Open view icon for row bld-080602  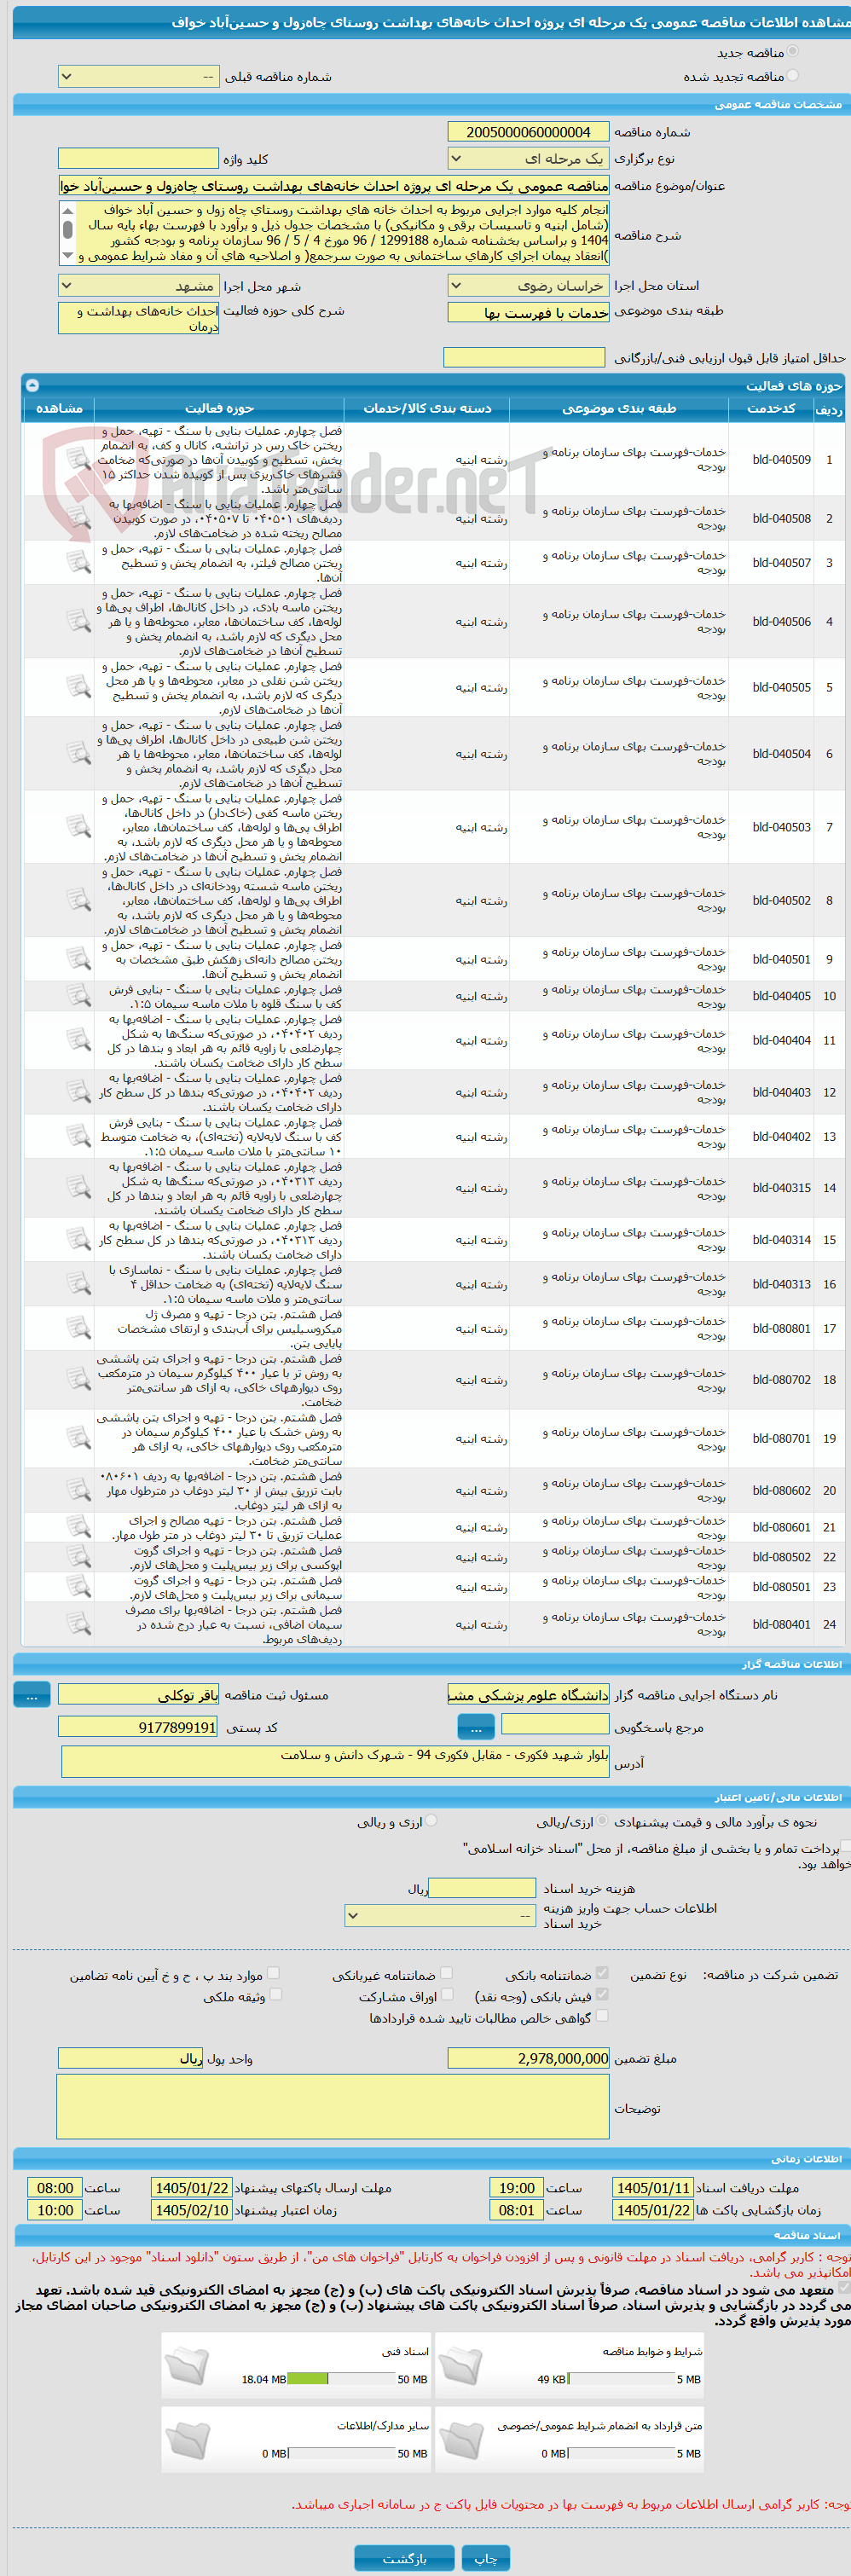(78, 1490)
